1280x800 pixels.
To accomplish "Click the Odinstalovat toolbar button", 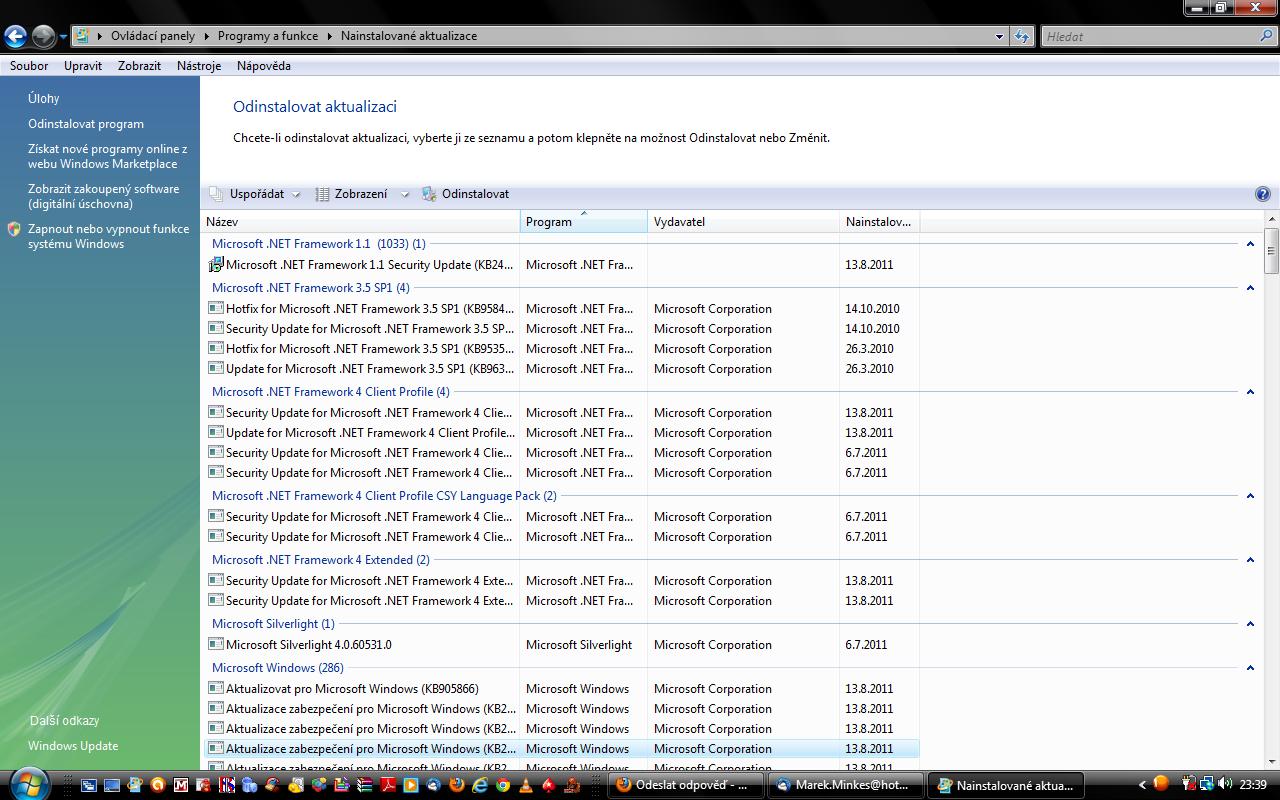I will coord(466,194).
